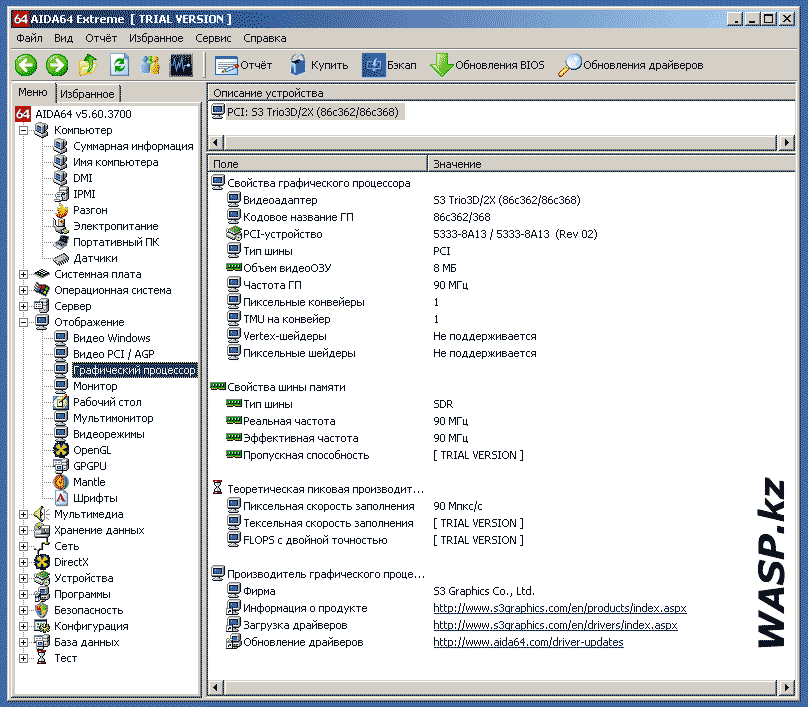Screen dimensions: 808x707
Task: Select Имя компьютера tree item
Action: (115, 162)
